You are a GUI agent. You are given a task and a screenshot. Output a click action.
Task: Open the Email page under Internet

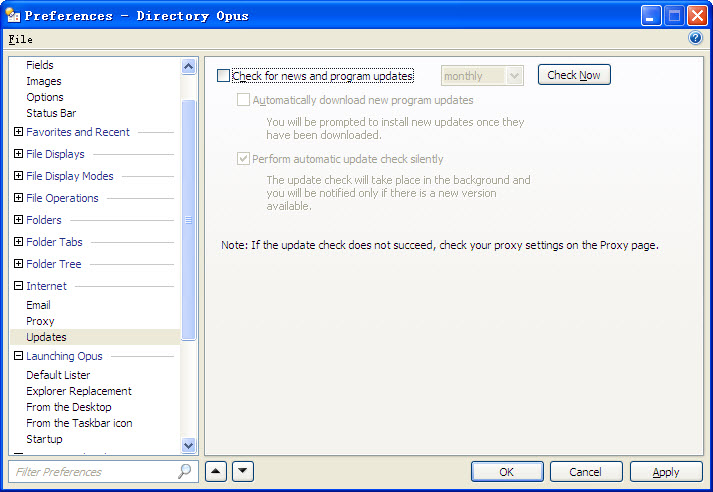tap(38, 305)
